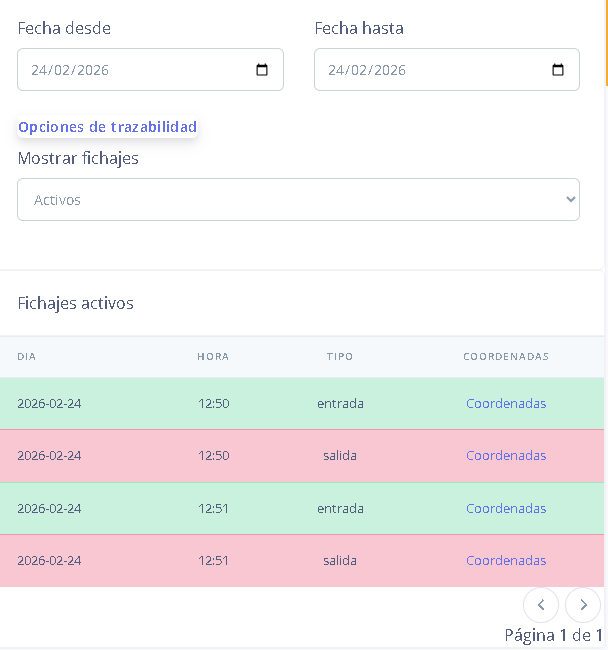Viewport: 608px width, 650px height.
Task: Click the COORDENADAS column header
Action: click(x=506, y=357)
